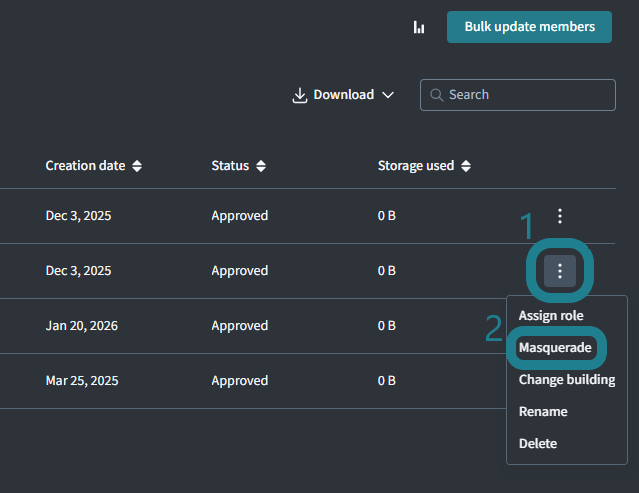Click the magnifier icon in Search

click(436, 95)
